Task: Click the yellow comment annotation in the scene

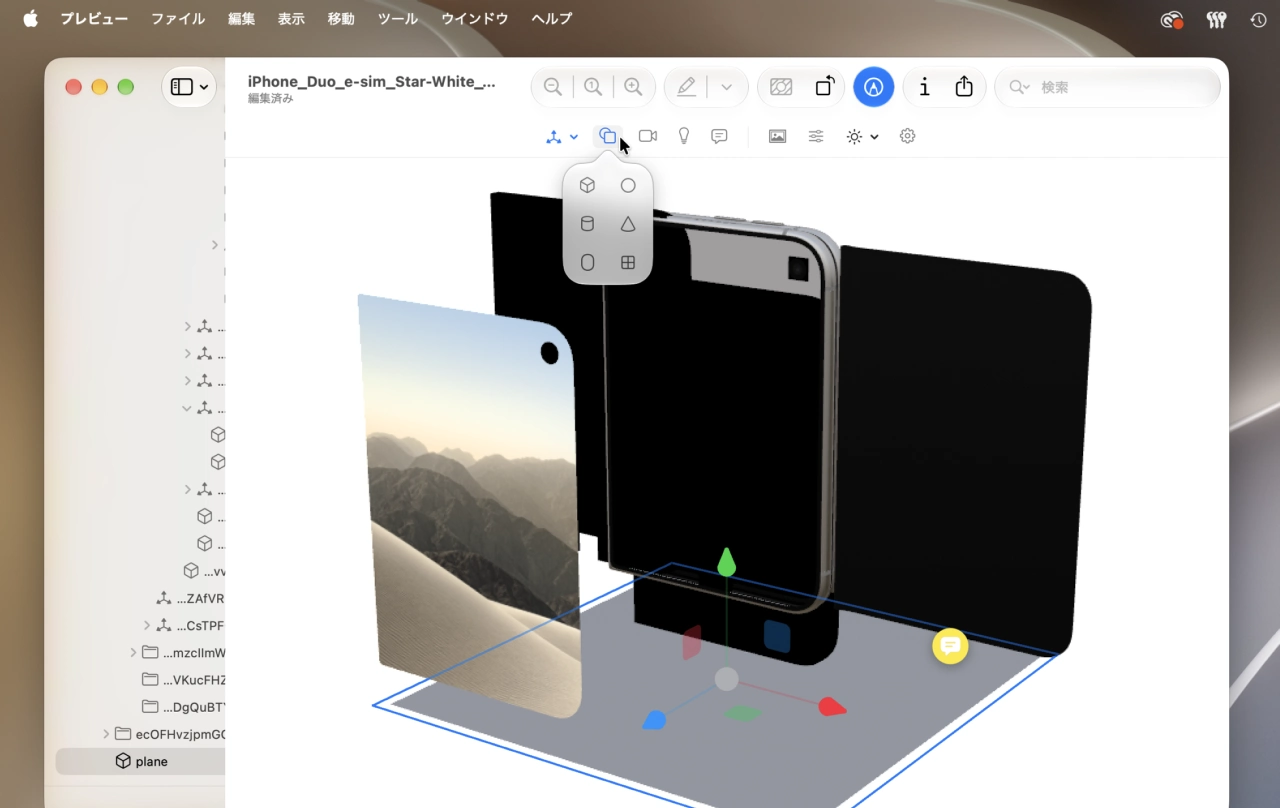Action: coord(950,646)
